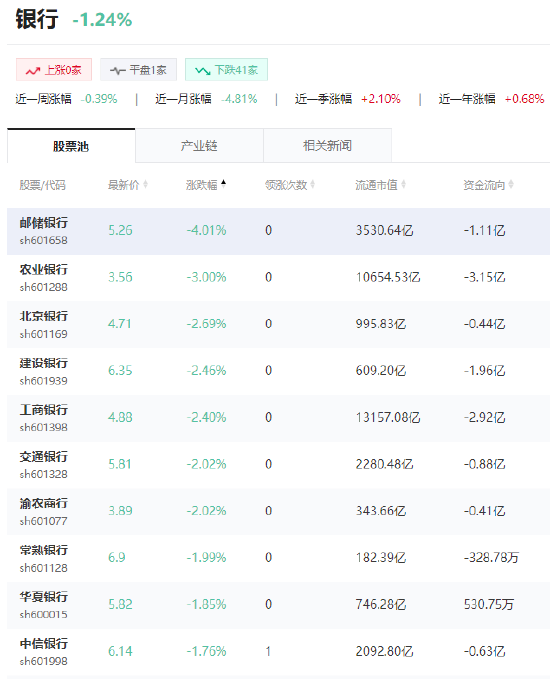Select the green falling trend icon
Image resolution: width=550 pixels, height=679 pixels.
(x=202, y=71)
